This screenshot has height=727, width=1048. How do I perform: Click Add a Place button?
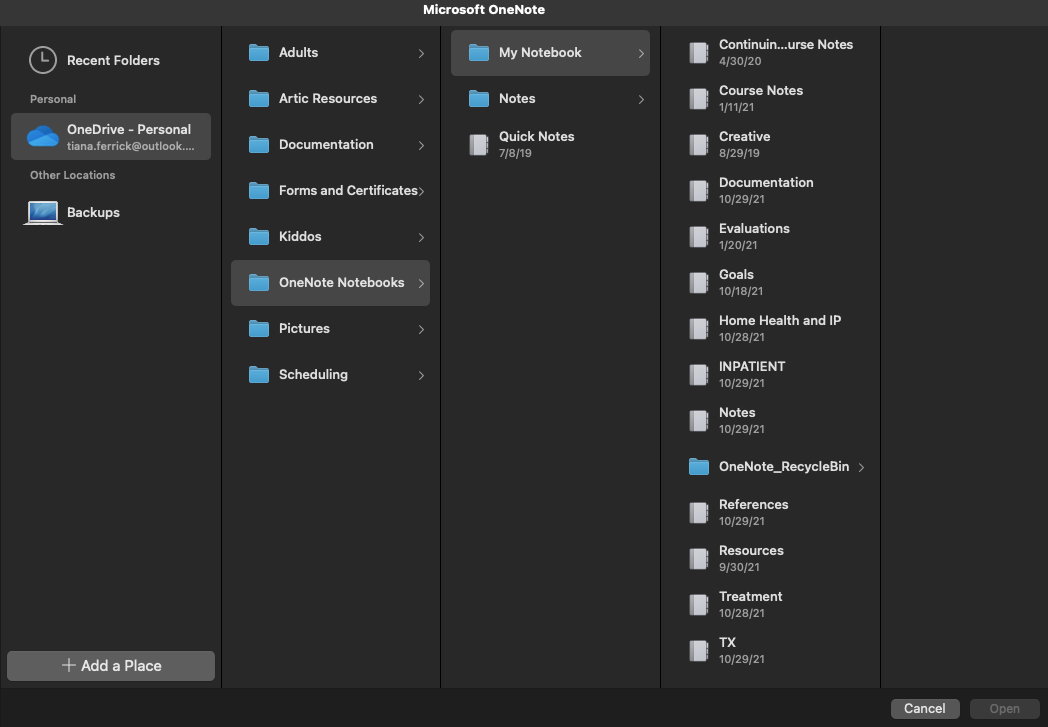[x=111, y=666]
